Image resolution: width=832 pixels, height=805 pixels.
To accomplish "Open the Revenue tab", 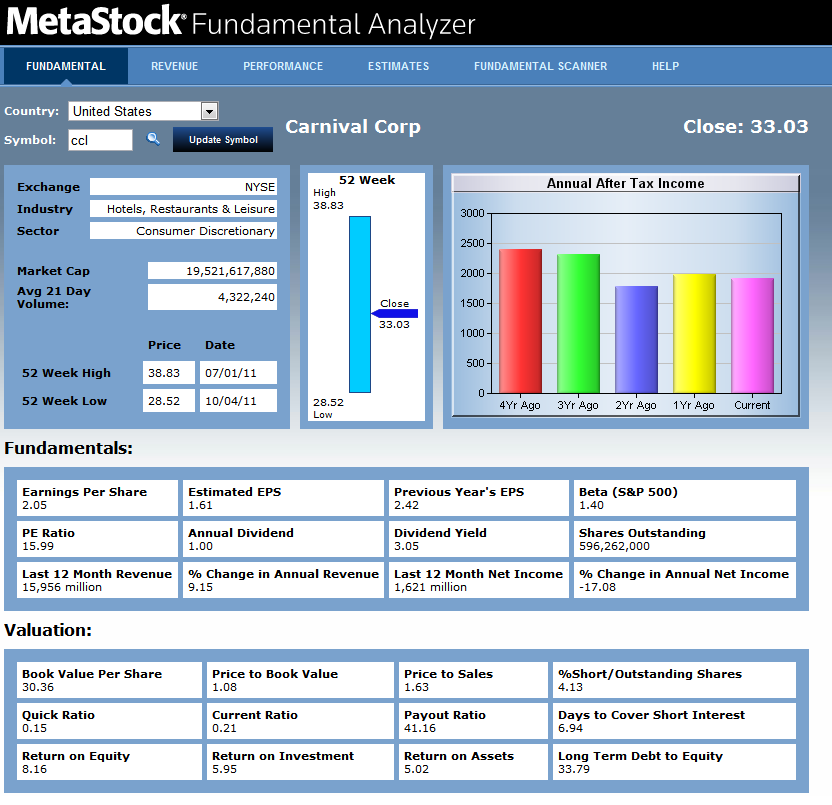I will click(x=175, y=66).
